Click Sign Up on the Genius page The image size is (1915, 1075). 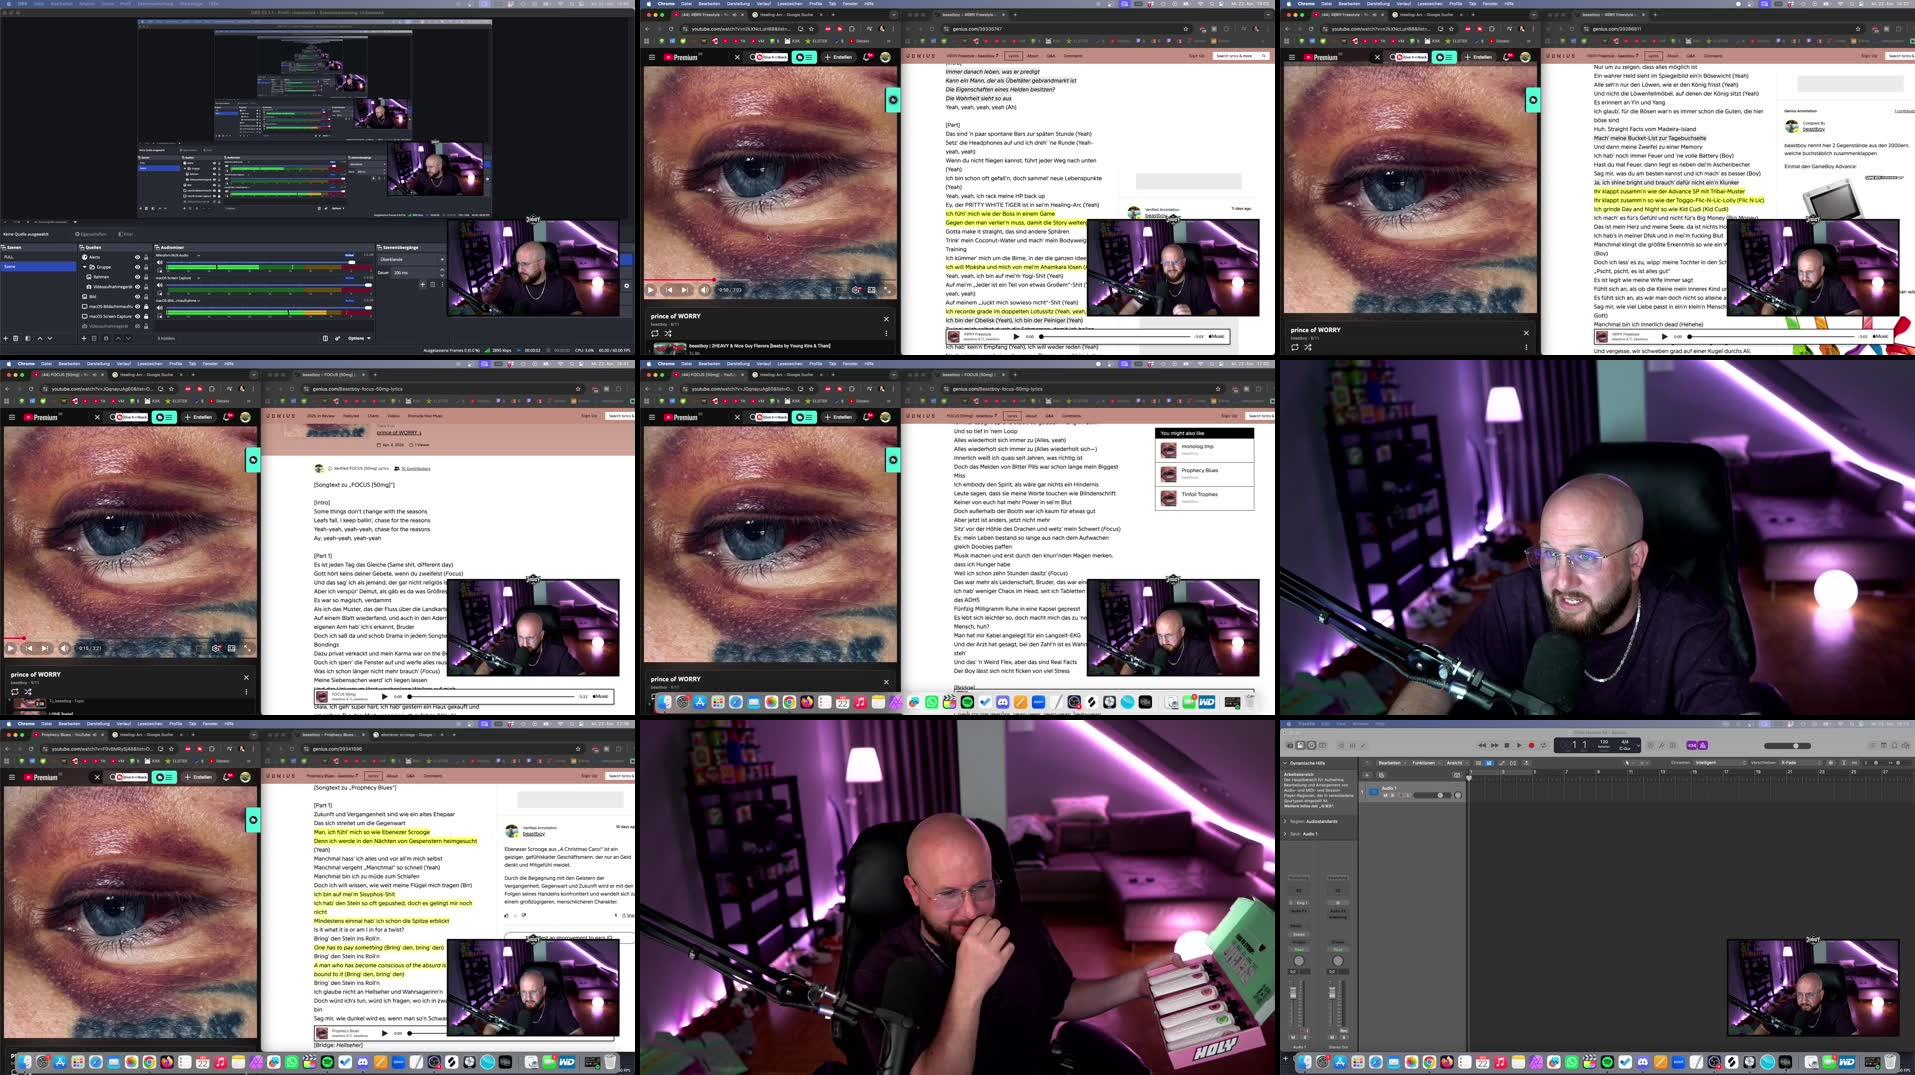coord(1197,56)
